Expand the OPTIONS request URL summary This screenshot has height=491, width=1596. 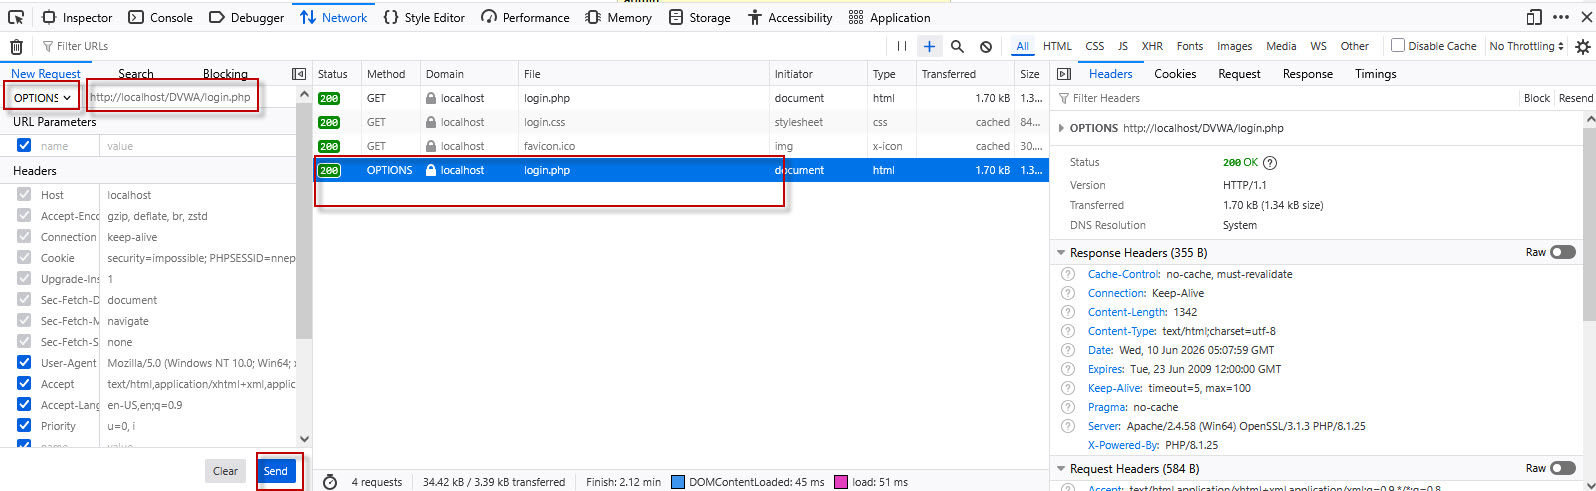tap(1061, 128)
